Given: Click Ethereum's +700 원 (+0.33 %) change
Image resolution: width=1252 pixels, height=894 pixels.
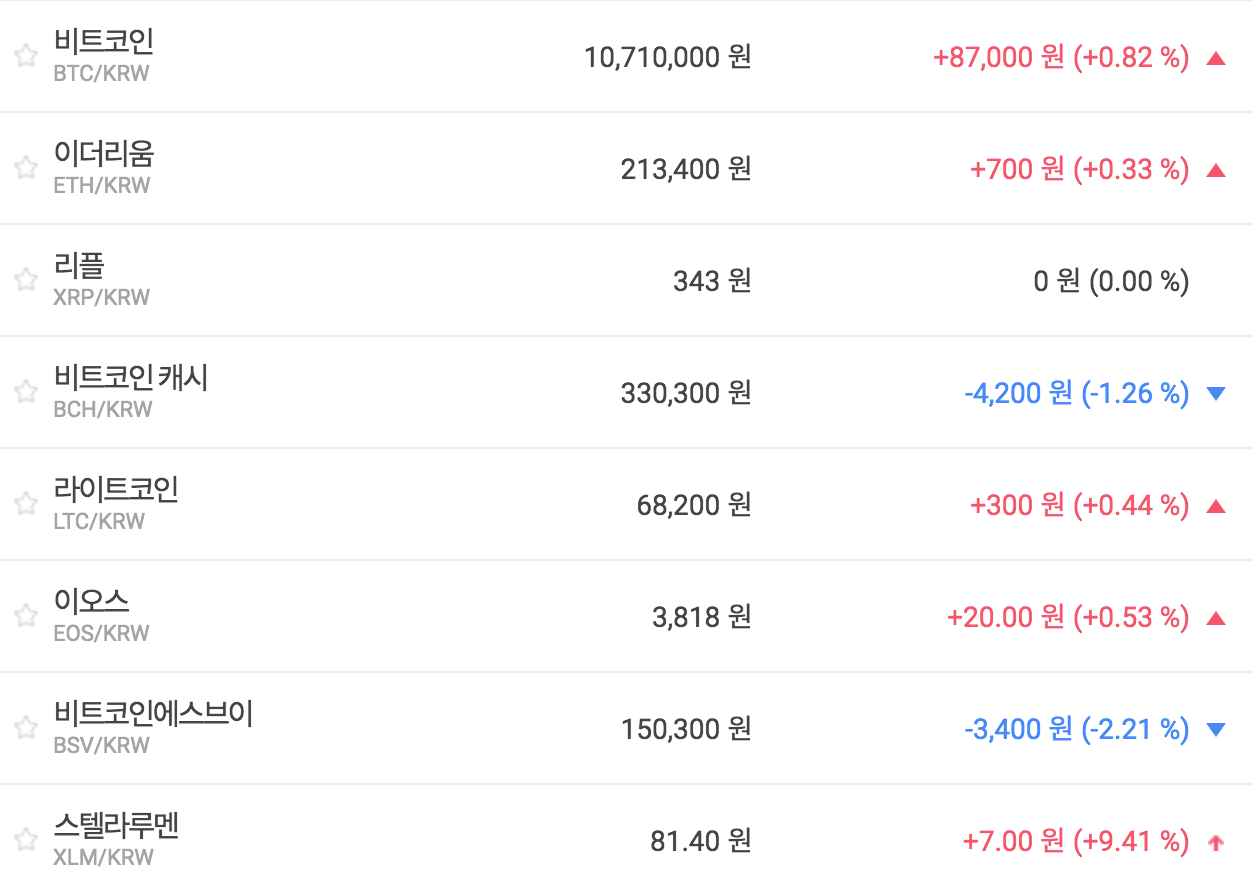Looking at the screenshot, I should click(1079, 169).
